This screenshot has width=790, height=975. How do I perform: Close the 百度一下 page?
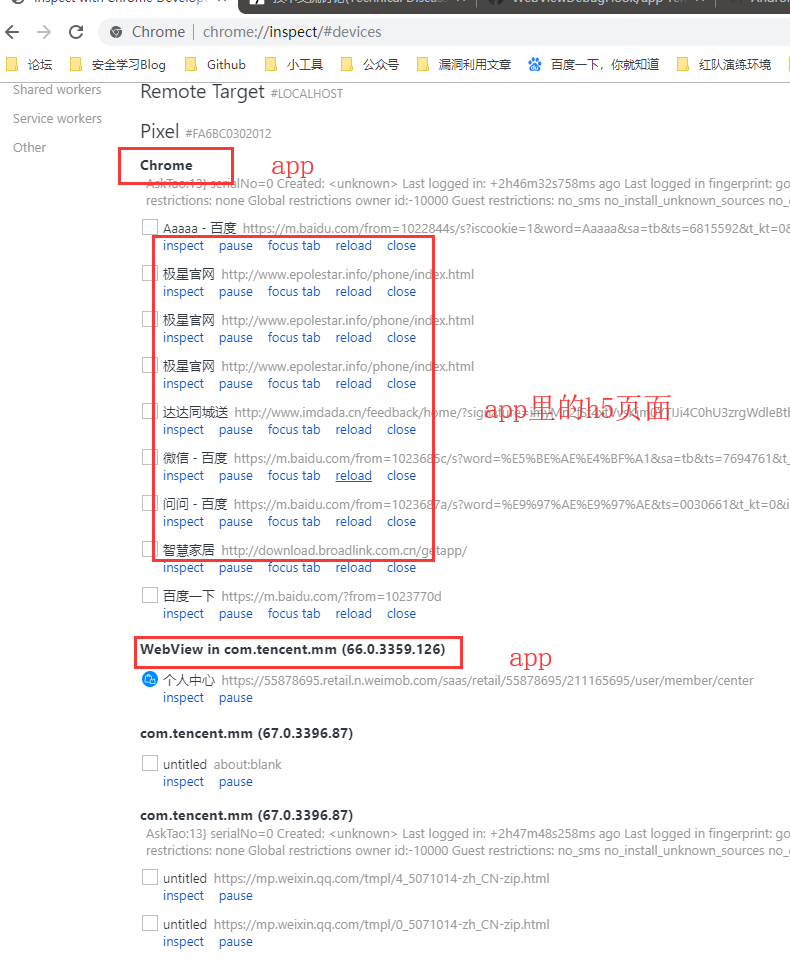click(401, 614)
